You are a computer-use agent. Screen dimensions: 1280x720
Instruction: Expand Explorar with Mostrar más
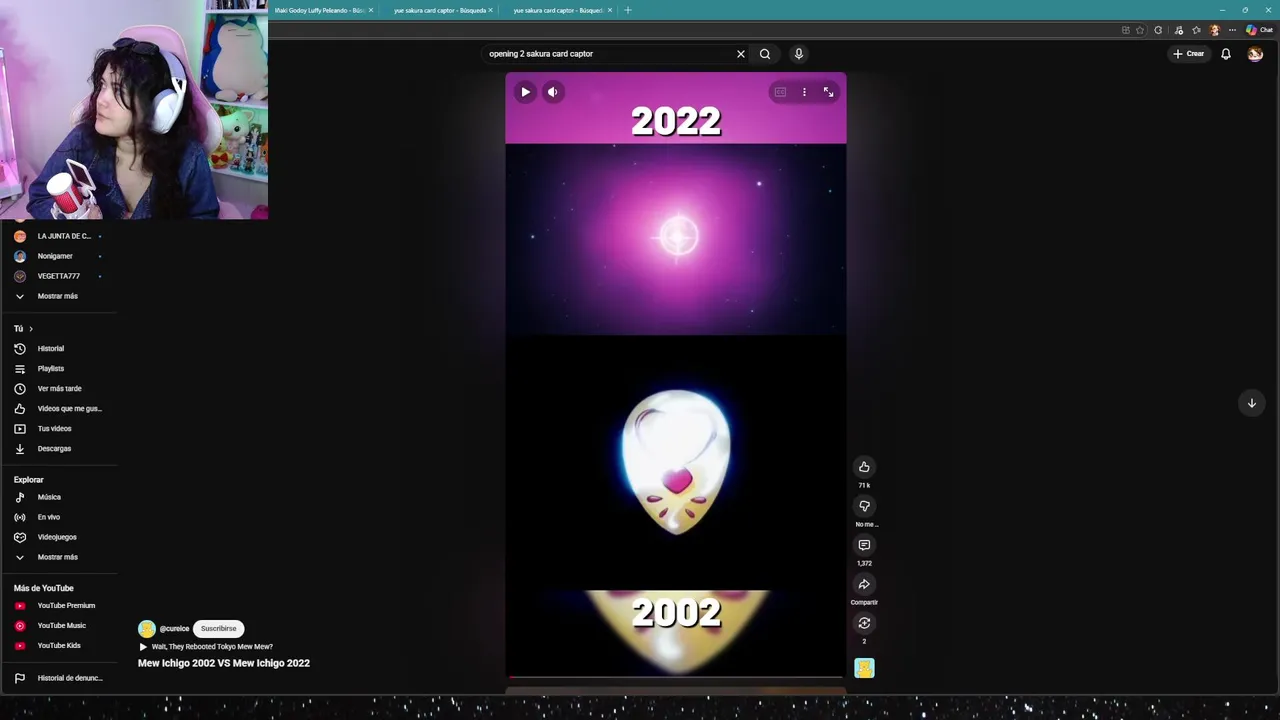pyautogui.click(x=58, y=557)
